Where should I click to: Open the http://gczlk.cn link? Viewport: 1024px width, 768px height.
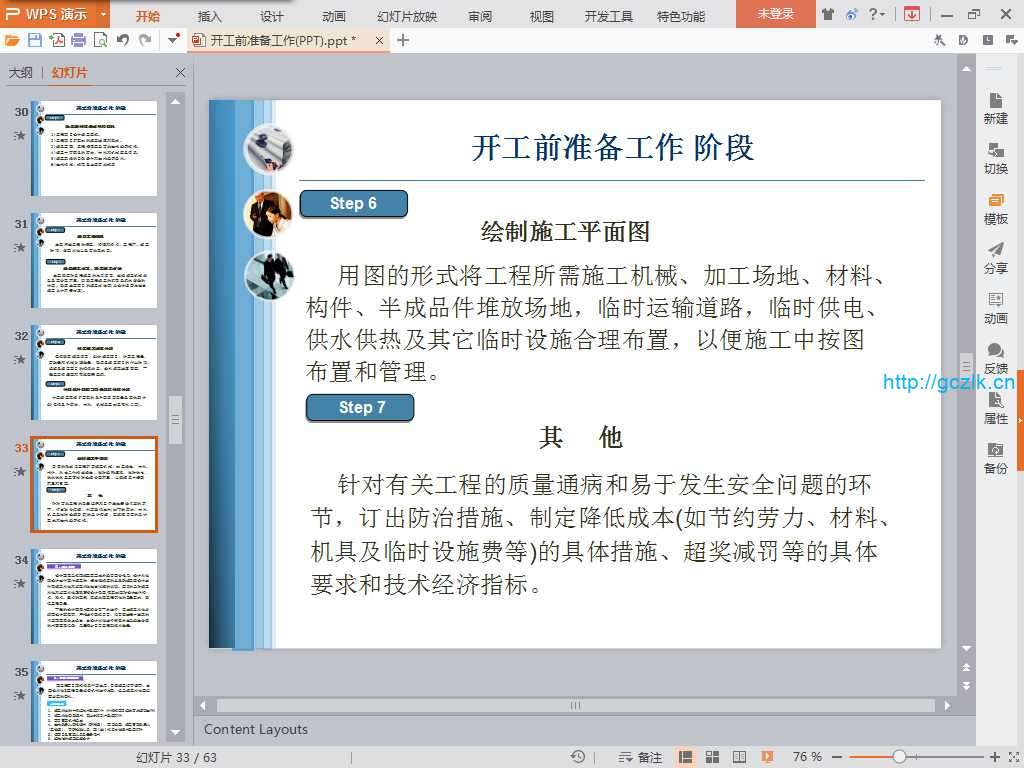pos(948,382)
